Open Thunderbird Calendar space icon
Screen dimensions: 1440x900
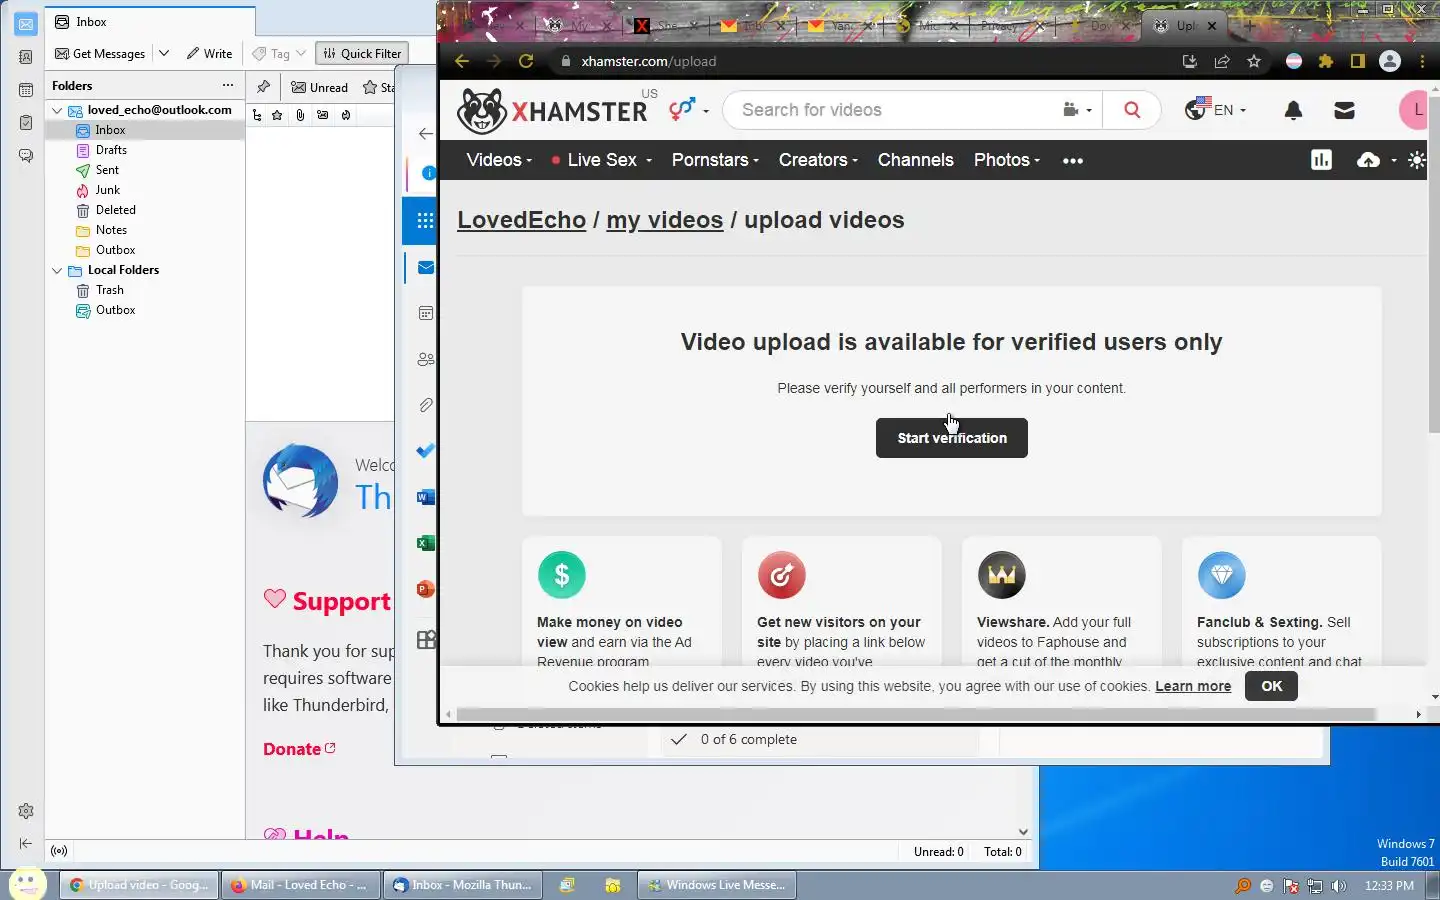pyautogui.click(x=26, y=90)
